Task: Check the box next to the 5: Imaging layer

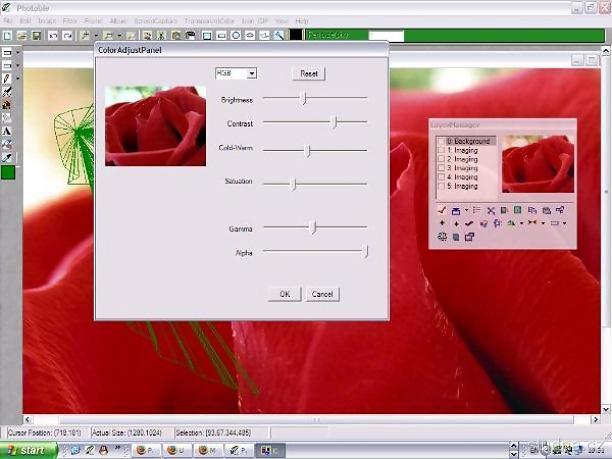Action: click(441, 186)
